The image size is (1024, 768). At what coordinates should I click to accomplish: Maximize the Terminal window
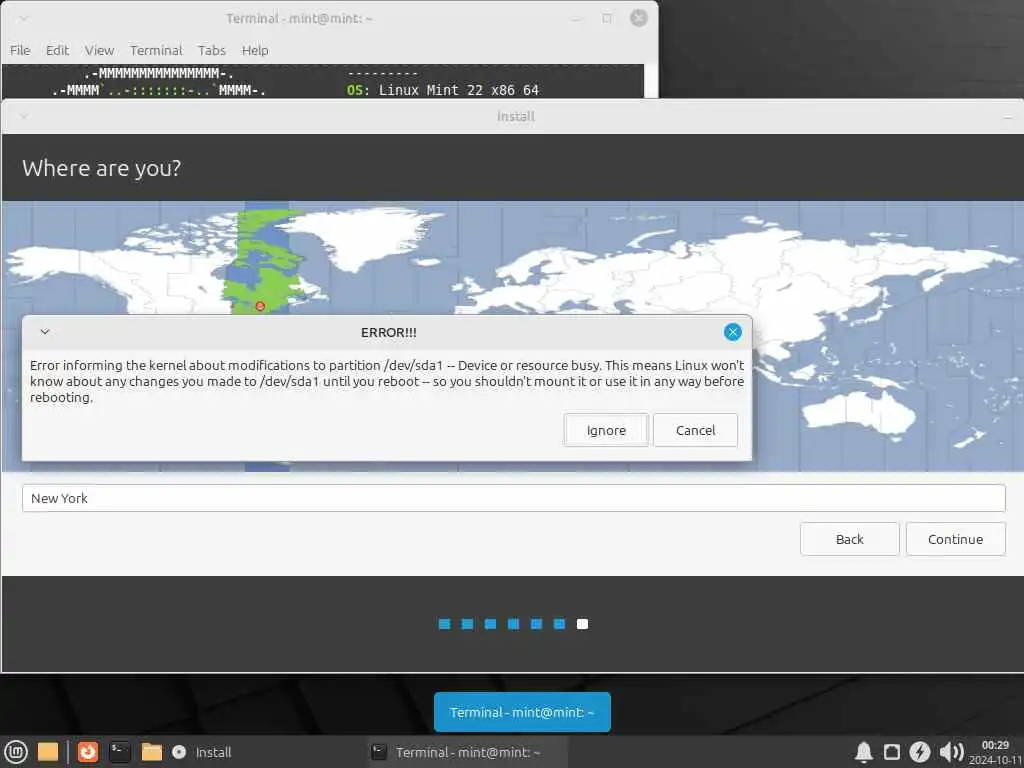pyautogui.click(x=607, y=18)
